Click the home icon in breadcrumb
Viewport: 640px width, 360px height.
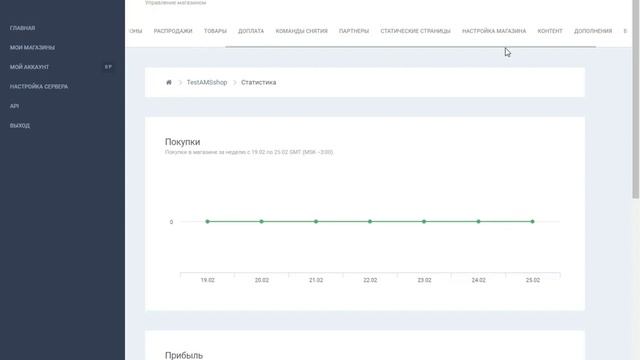pos(169,82)
